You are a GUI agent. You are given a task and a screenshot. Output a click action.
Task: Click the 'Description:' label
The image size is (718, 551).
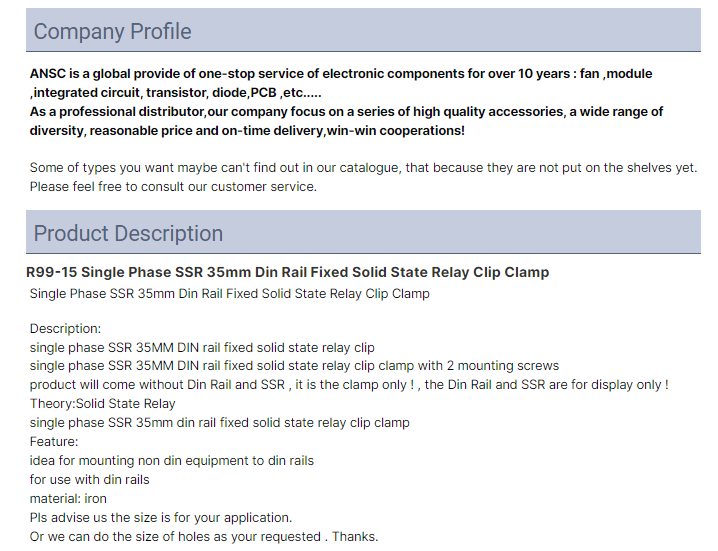[x=65, y=329]
